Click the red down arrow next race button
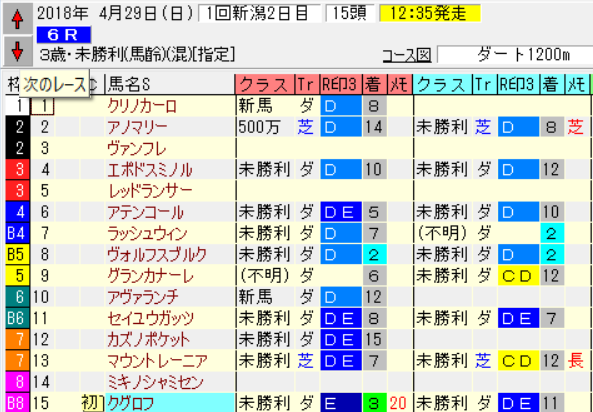Screen dimensions: 593x412 click(17, 51)
